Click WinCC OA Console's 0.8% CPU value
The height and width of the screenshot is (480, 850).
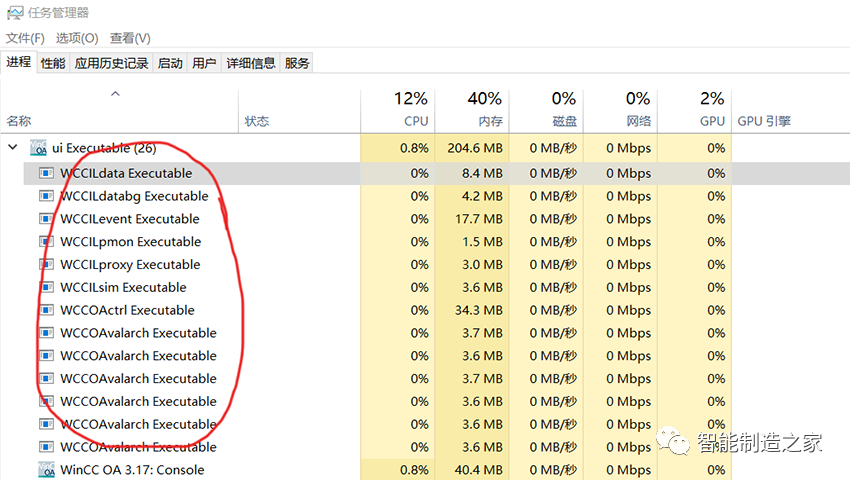pos(414,470)
